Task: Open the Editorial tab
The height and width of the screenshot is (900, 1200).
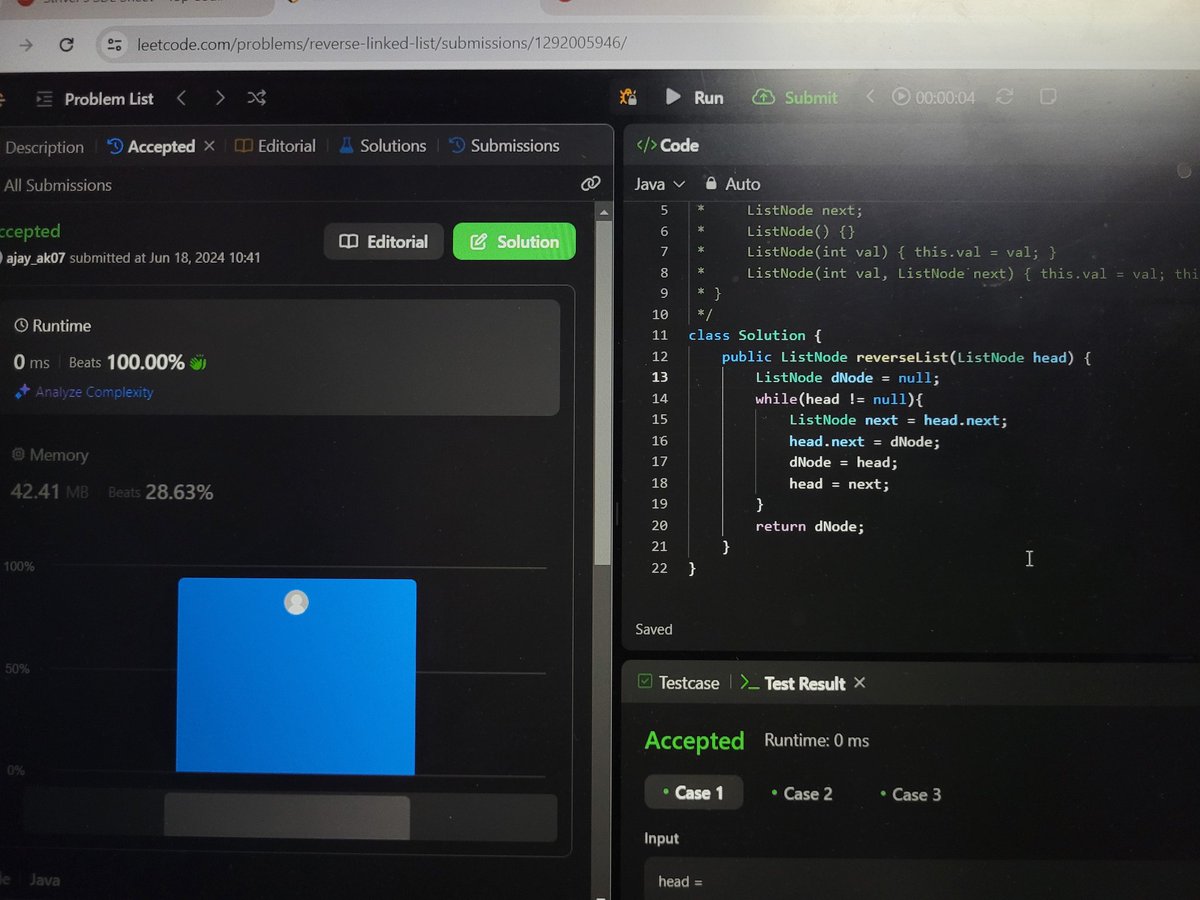Action: (275, 146)
